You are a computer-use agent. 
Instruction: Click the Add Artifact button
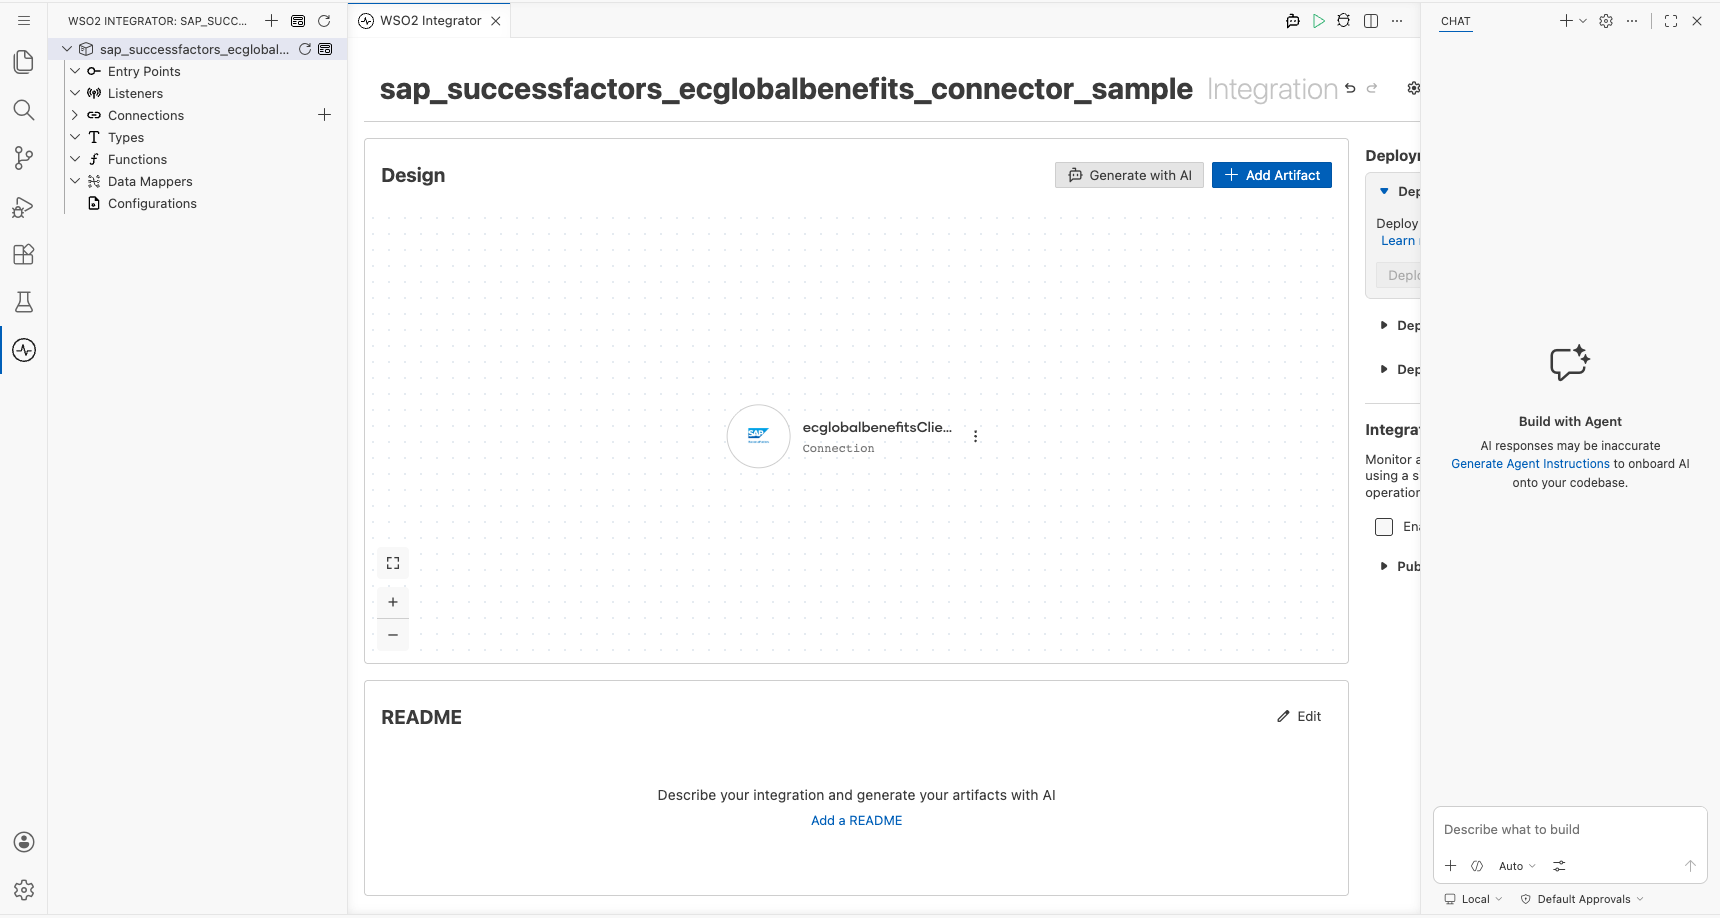tap(1272, 175)
